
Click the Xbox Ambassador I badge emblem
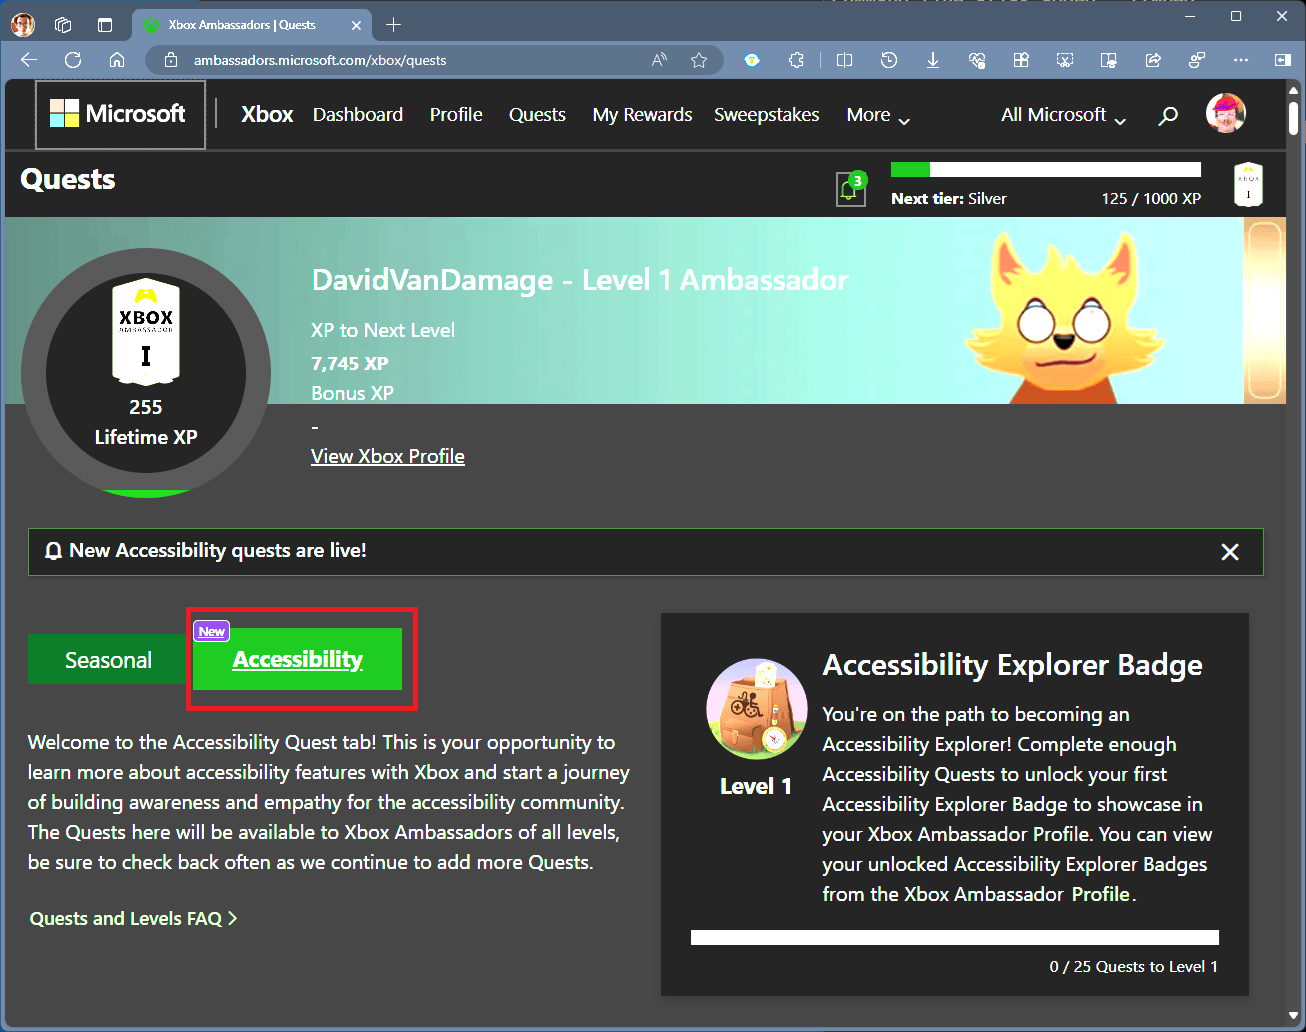pos(146,332)
